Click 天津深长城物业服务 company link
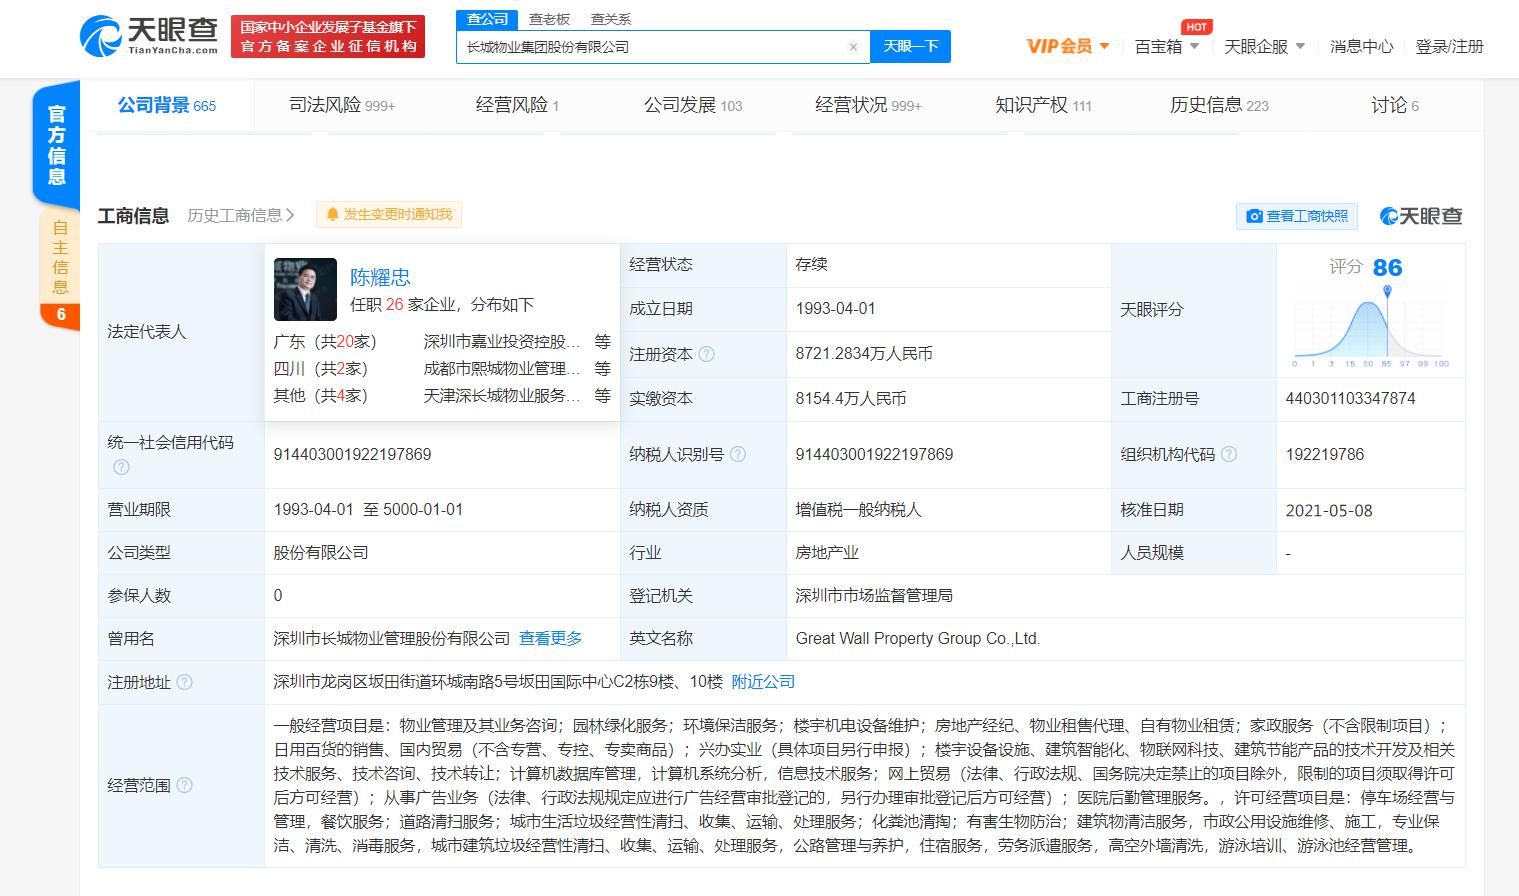The height and width of the screenshot is (896, 1519). tap(502, 395)
